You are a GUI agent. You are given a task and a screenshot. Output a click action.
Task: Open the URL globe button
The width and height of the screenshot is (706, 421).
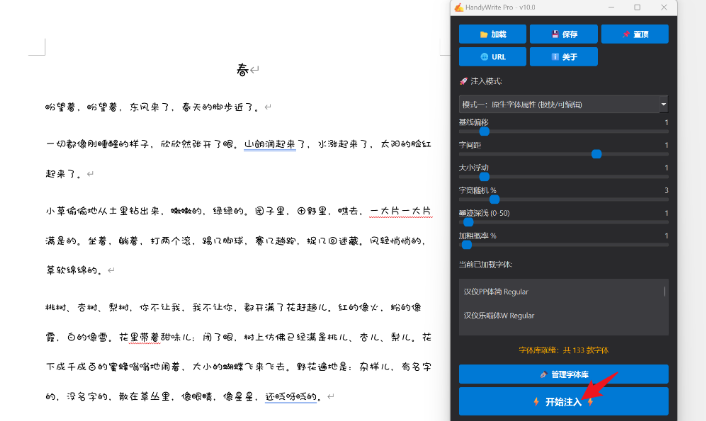[492, 57]
